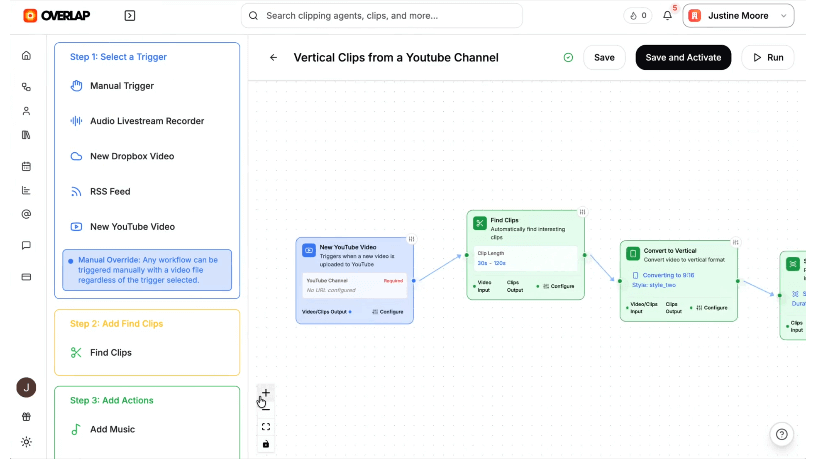816x459 pixels.
Task: Select the RSS Feed trigger
Action: pos(110,191)
